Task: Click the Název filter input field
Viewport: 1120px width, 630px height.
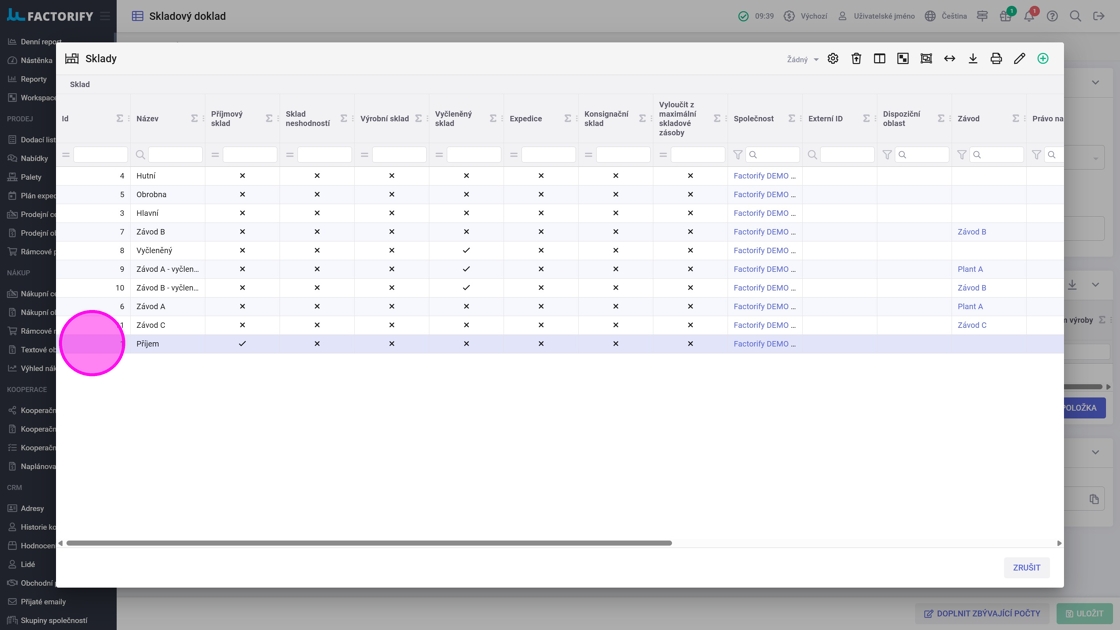Action: coord(175,155)
